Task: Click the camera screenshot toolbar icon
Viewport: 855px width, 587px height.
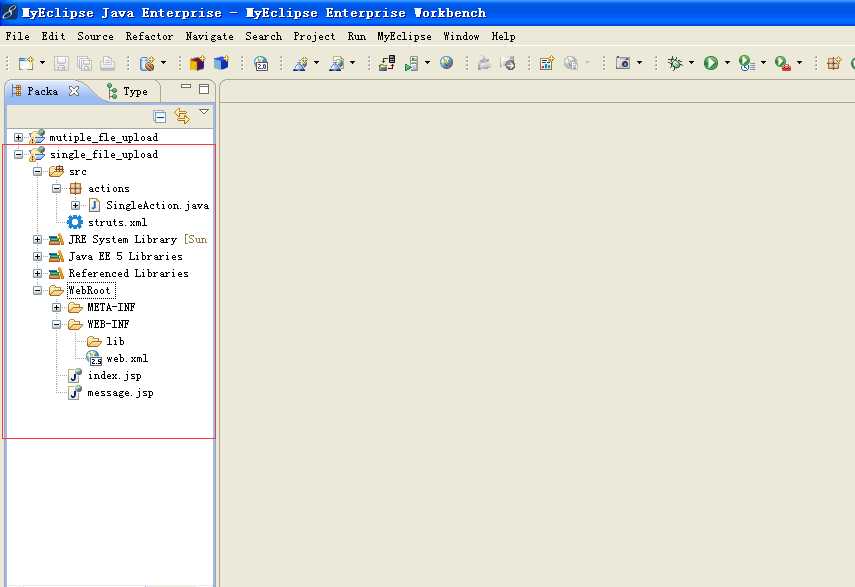Action: (x=623, y=63)
